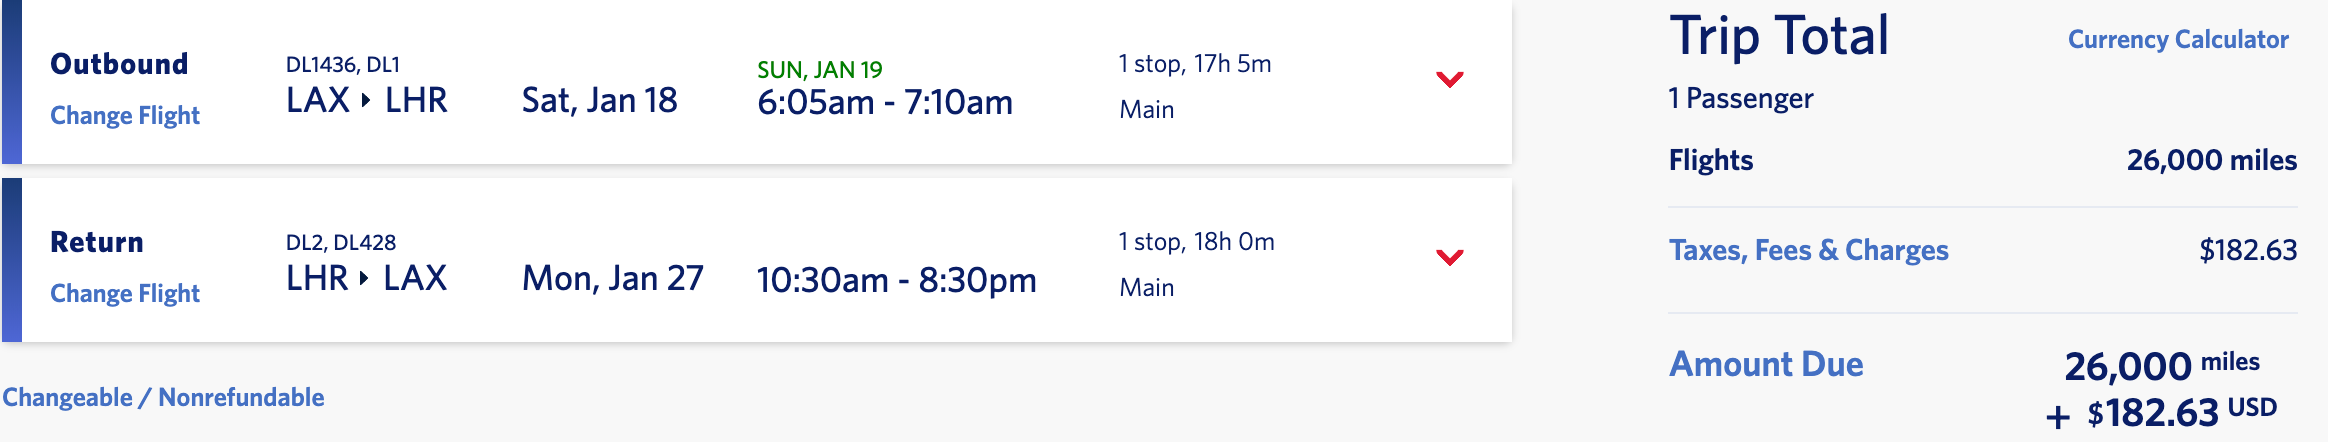Click Change Flight under Outbound
This screenshot has height=442, width=2328.
pyautogui.click(x=125, y=116)
